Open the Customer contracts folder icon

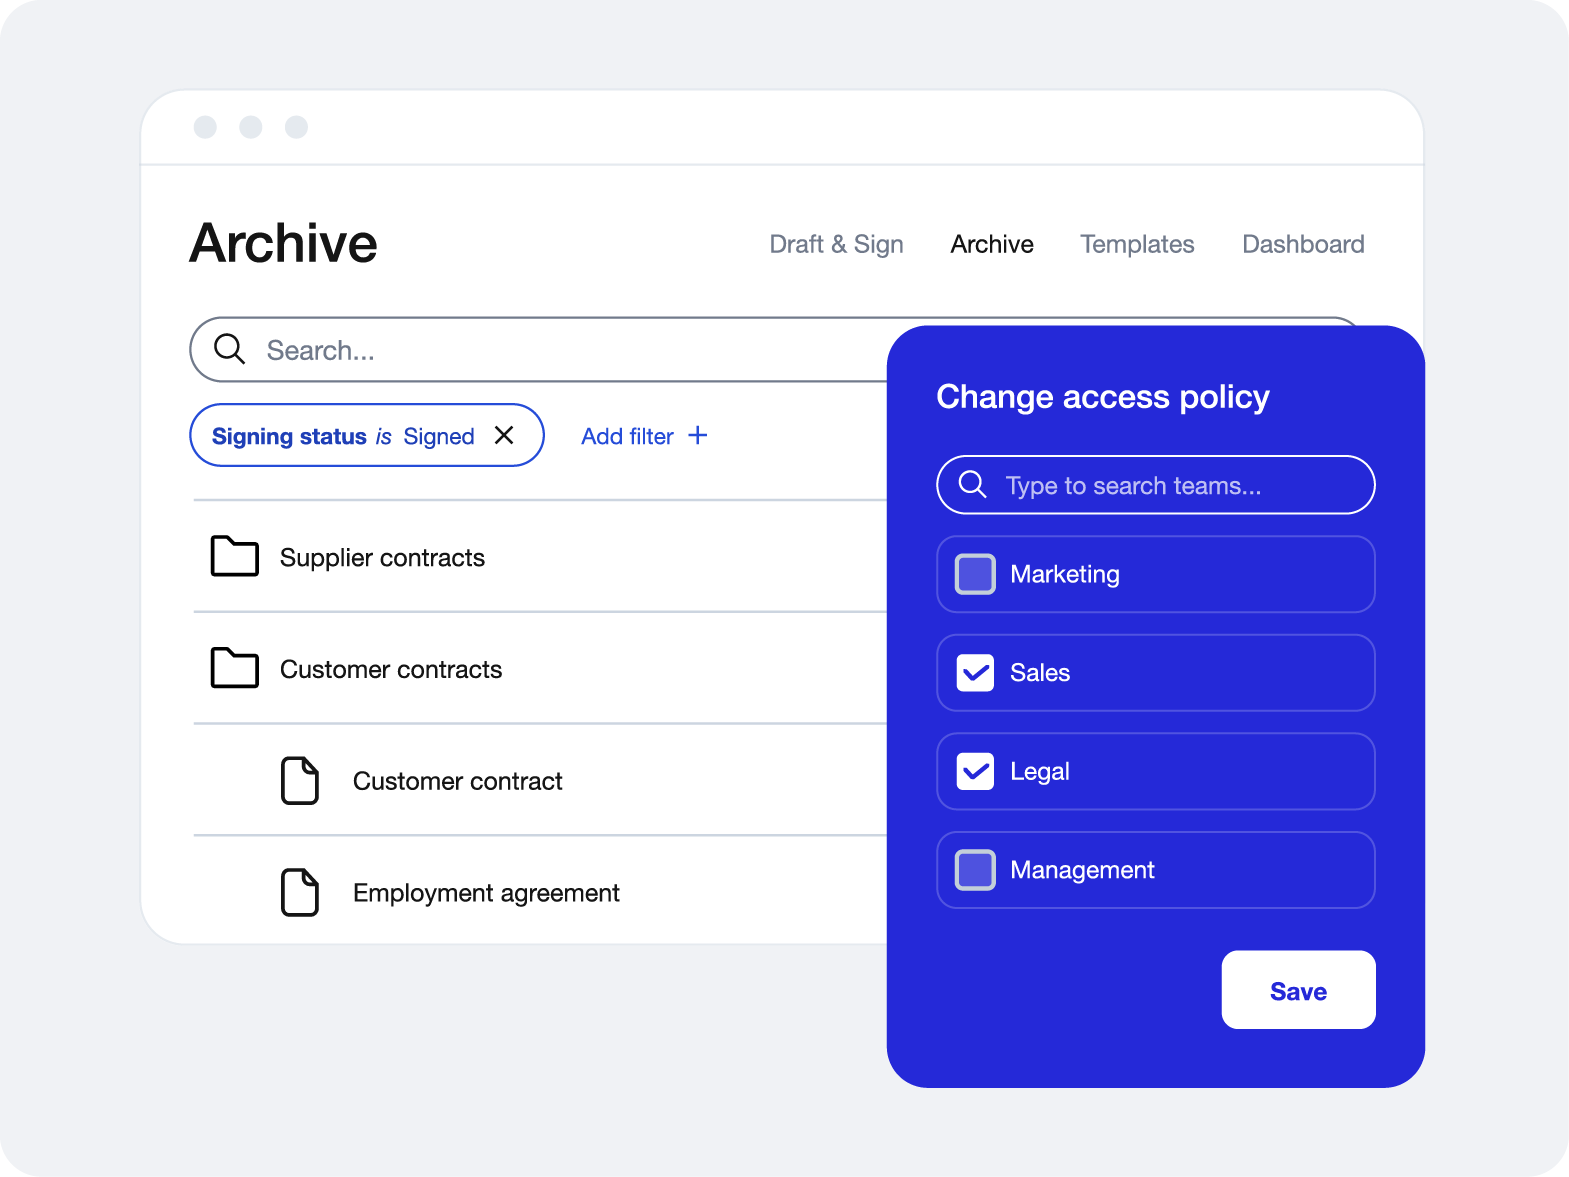point(235,668)
